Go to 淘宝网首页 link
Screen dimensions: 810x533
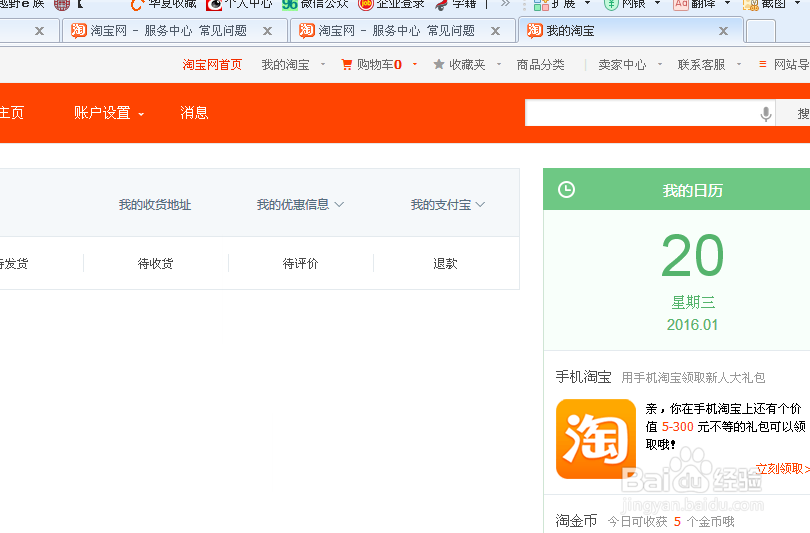coord(212,65)
